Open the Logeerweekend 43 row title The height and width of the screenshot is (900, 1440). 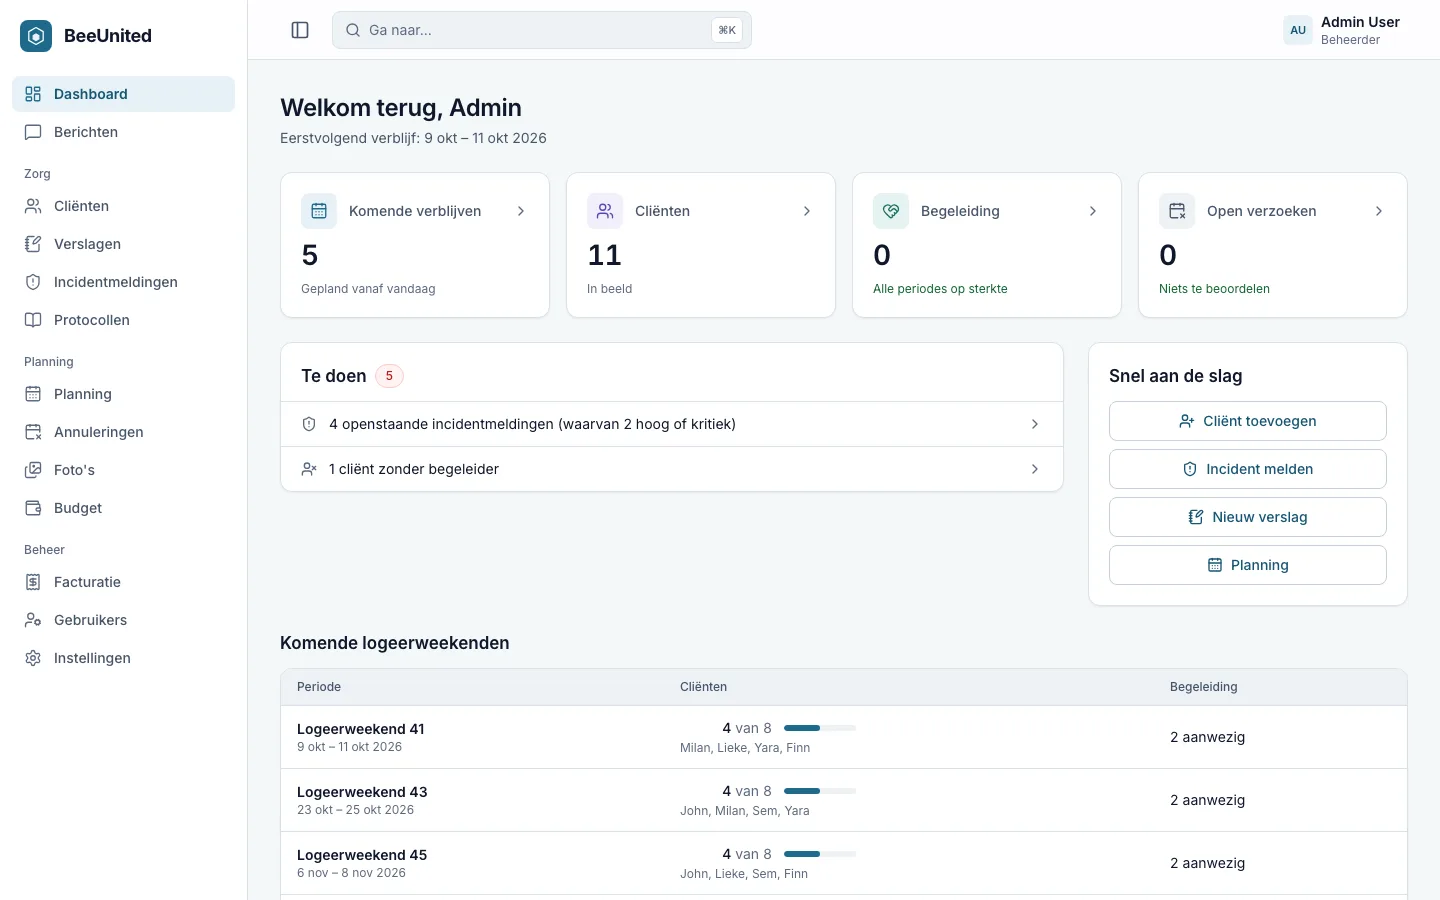tap(362, 792)
